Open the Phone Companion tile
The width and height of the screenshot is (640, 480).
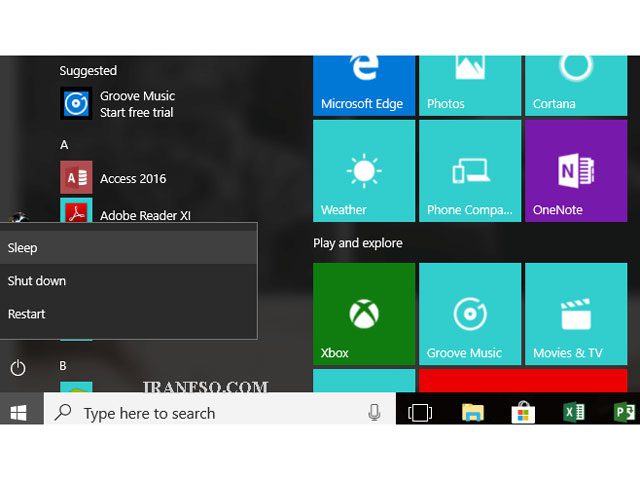coord(470,171)
